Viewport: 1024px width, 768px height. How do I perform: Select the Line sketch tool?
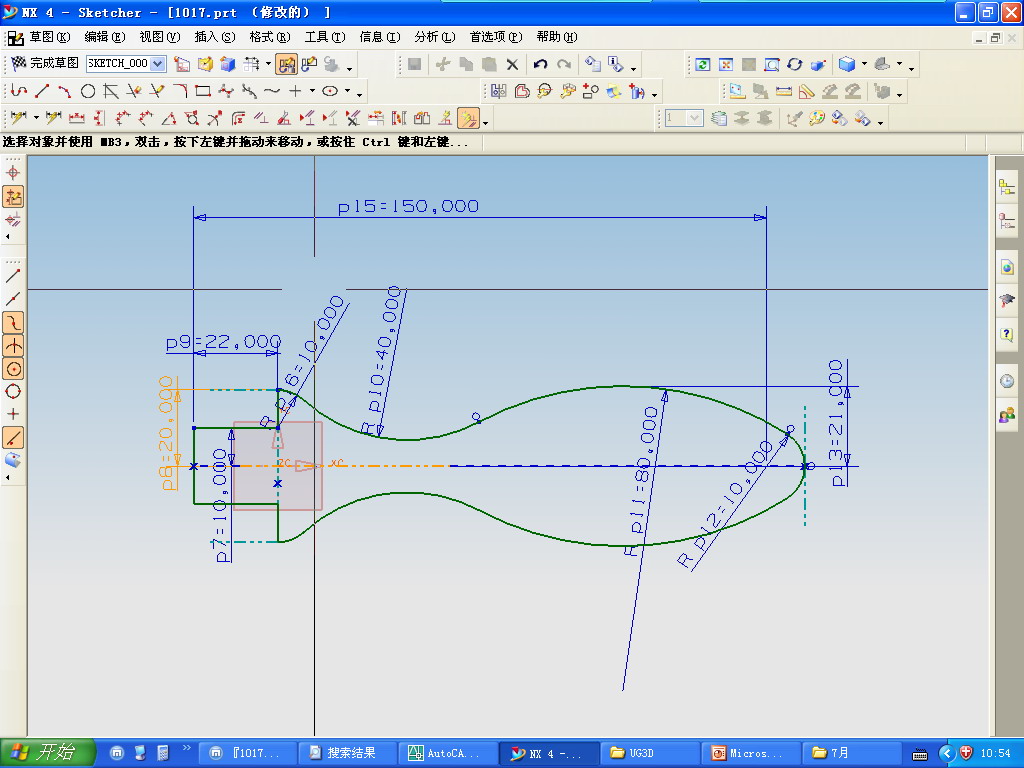(x=41, y=91)
